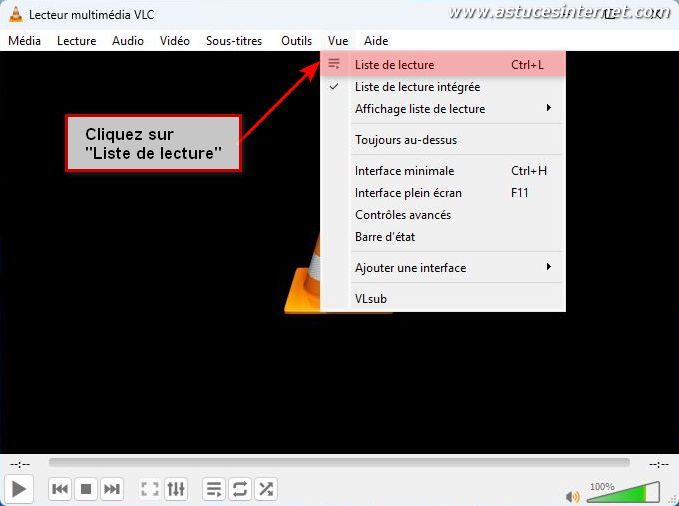This screenshot has height=506, width=679.
Task: Toggle shuffle random playback
Action: 266,489
